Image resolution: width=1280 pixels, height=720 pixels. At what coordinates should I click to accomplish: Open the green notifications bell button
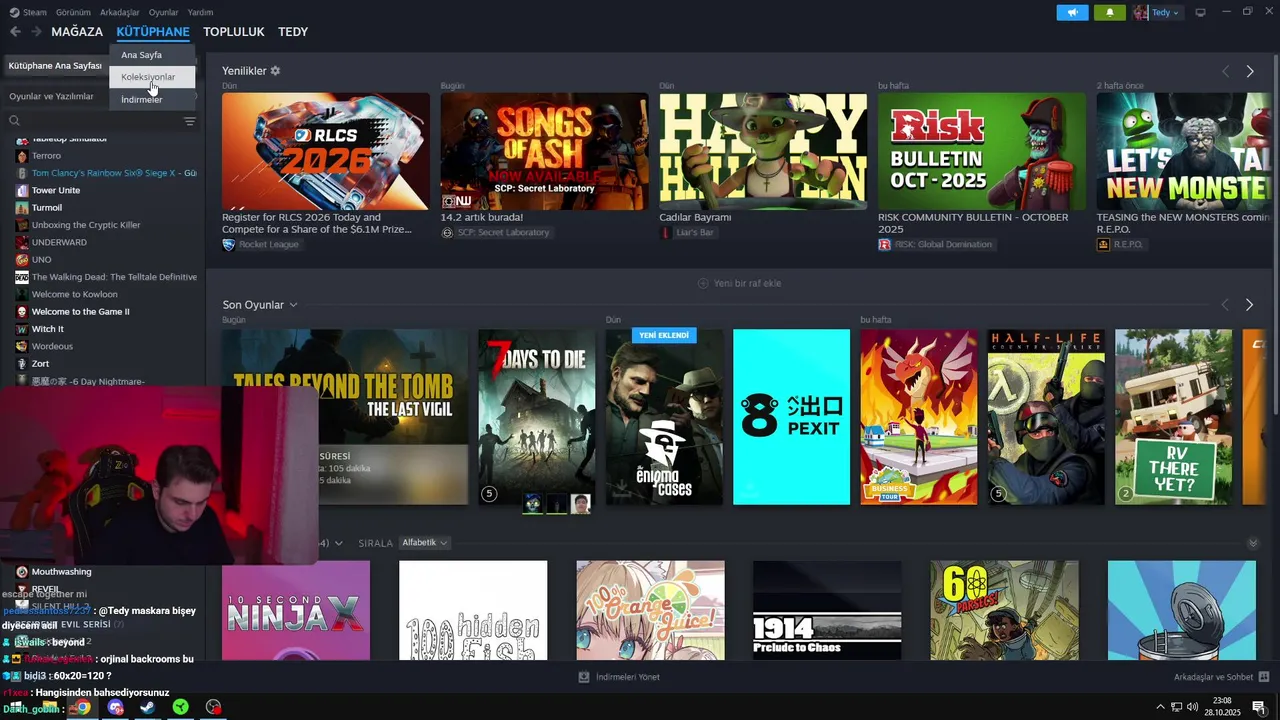1110,12
